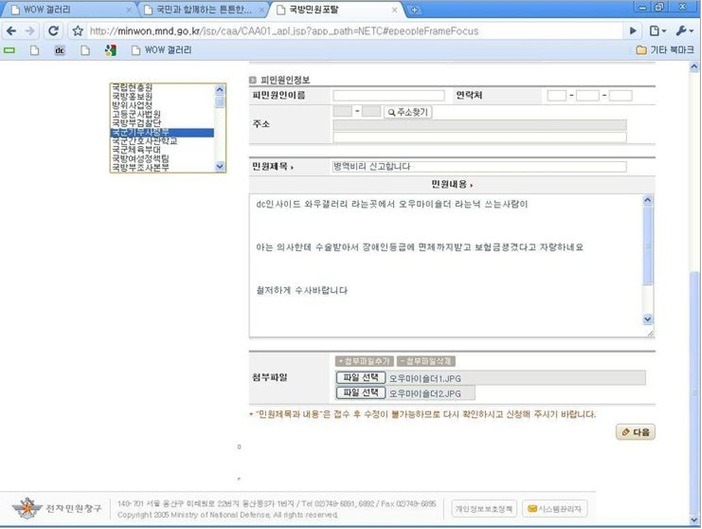This screenshot has height=529, width=702.
Task: Select 국군간호사관학교 in the list
Action: click(x=144, y=141)
